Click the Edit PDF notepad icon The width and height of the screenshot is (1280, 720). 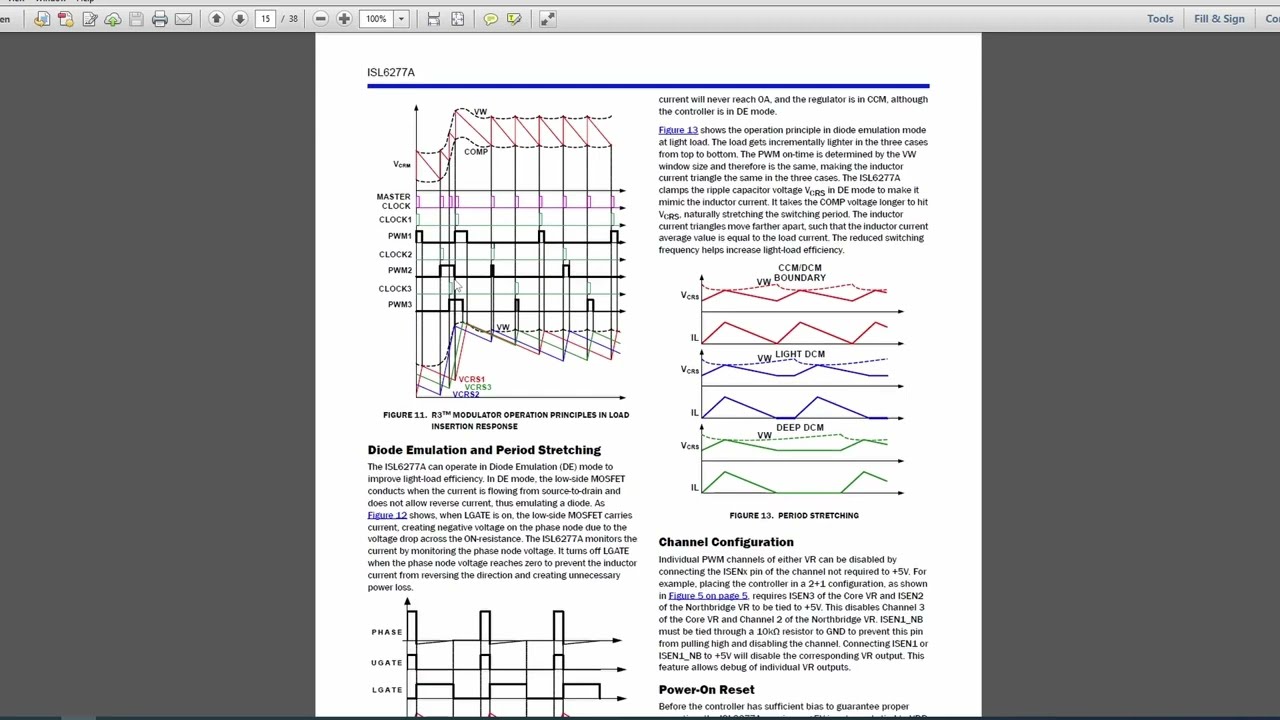88,19
